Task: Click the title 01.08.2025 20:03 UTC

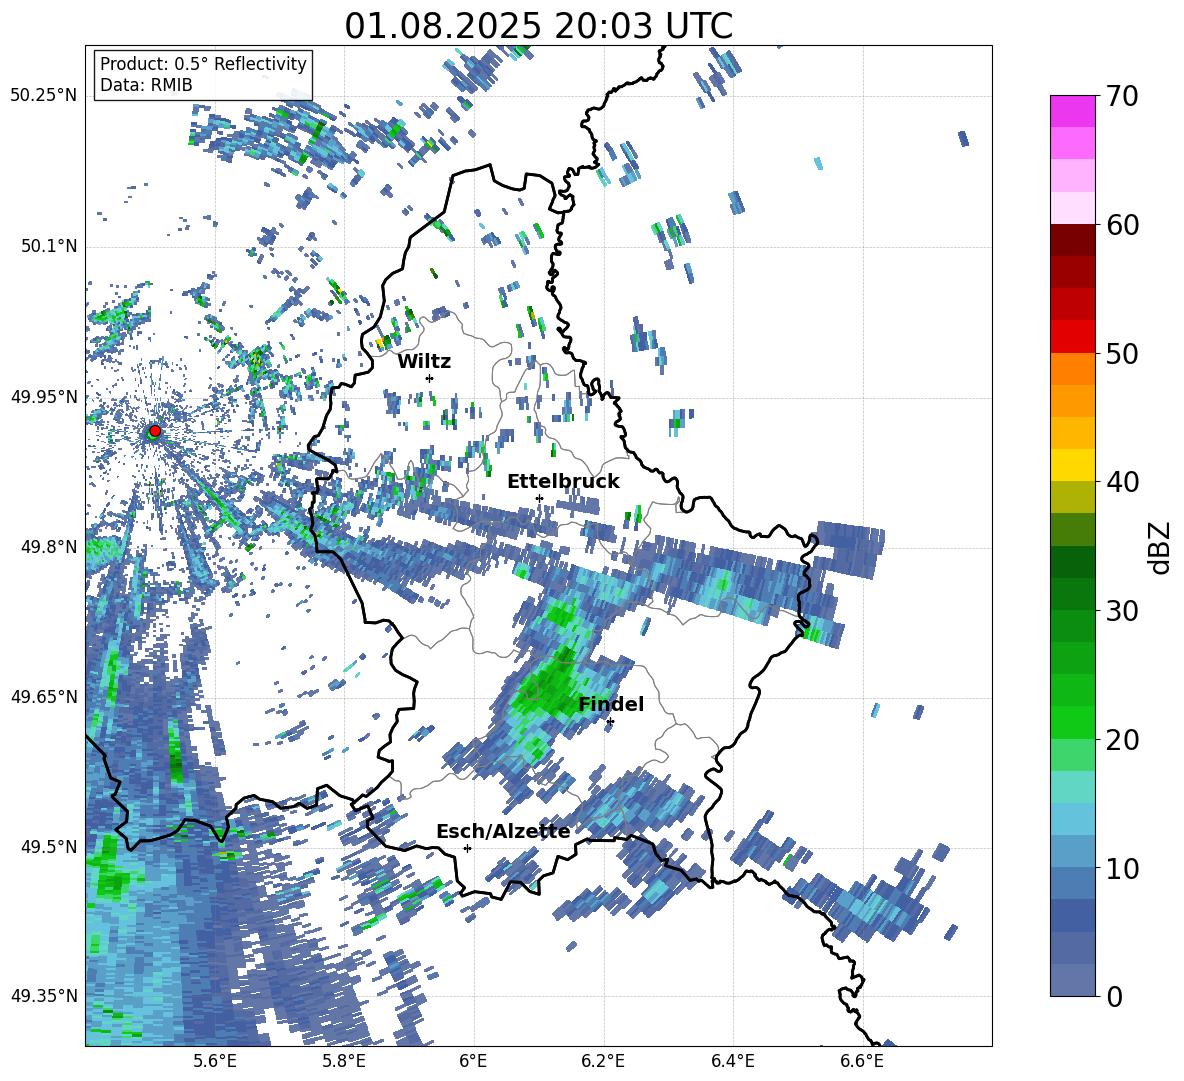Action: coord(538,26)
